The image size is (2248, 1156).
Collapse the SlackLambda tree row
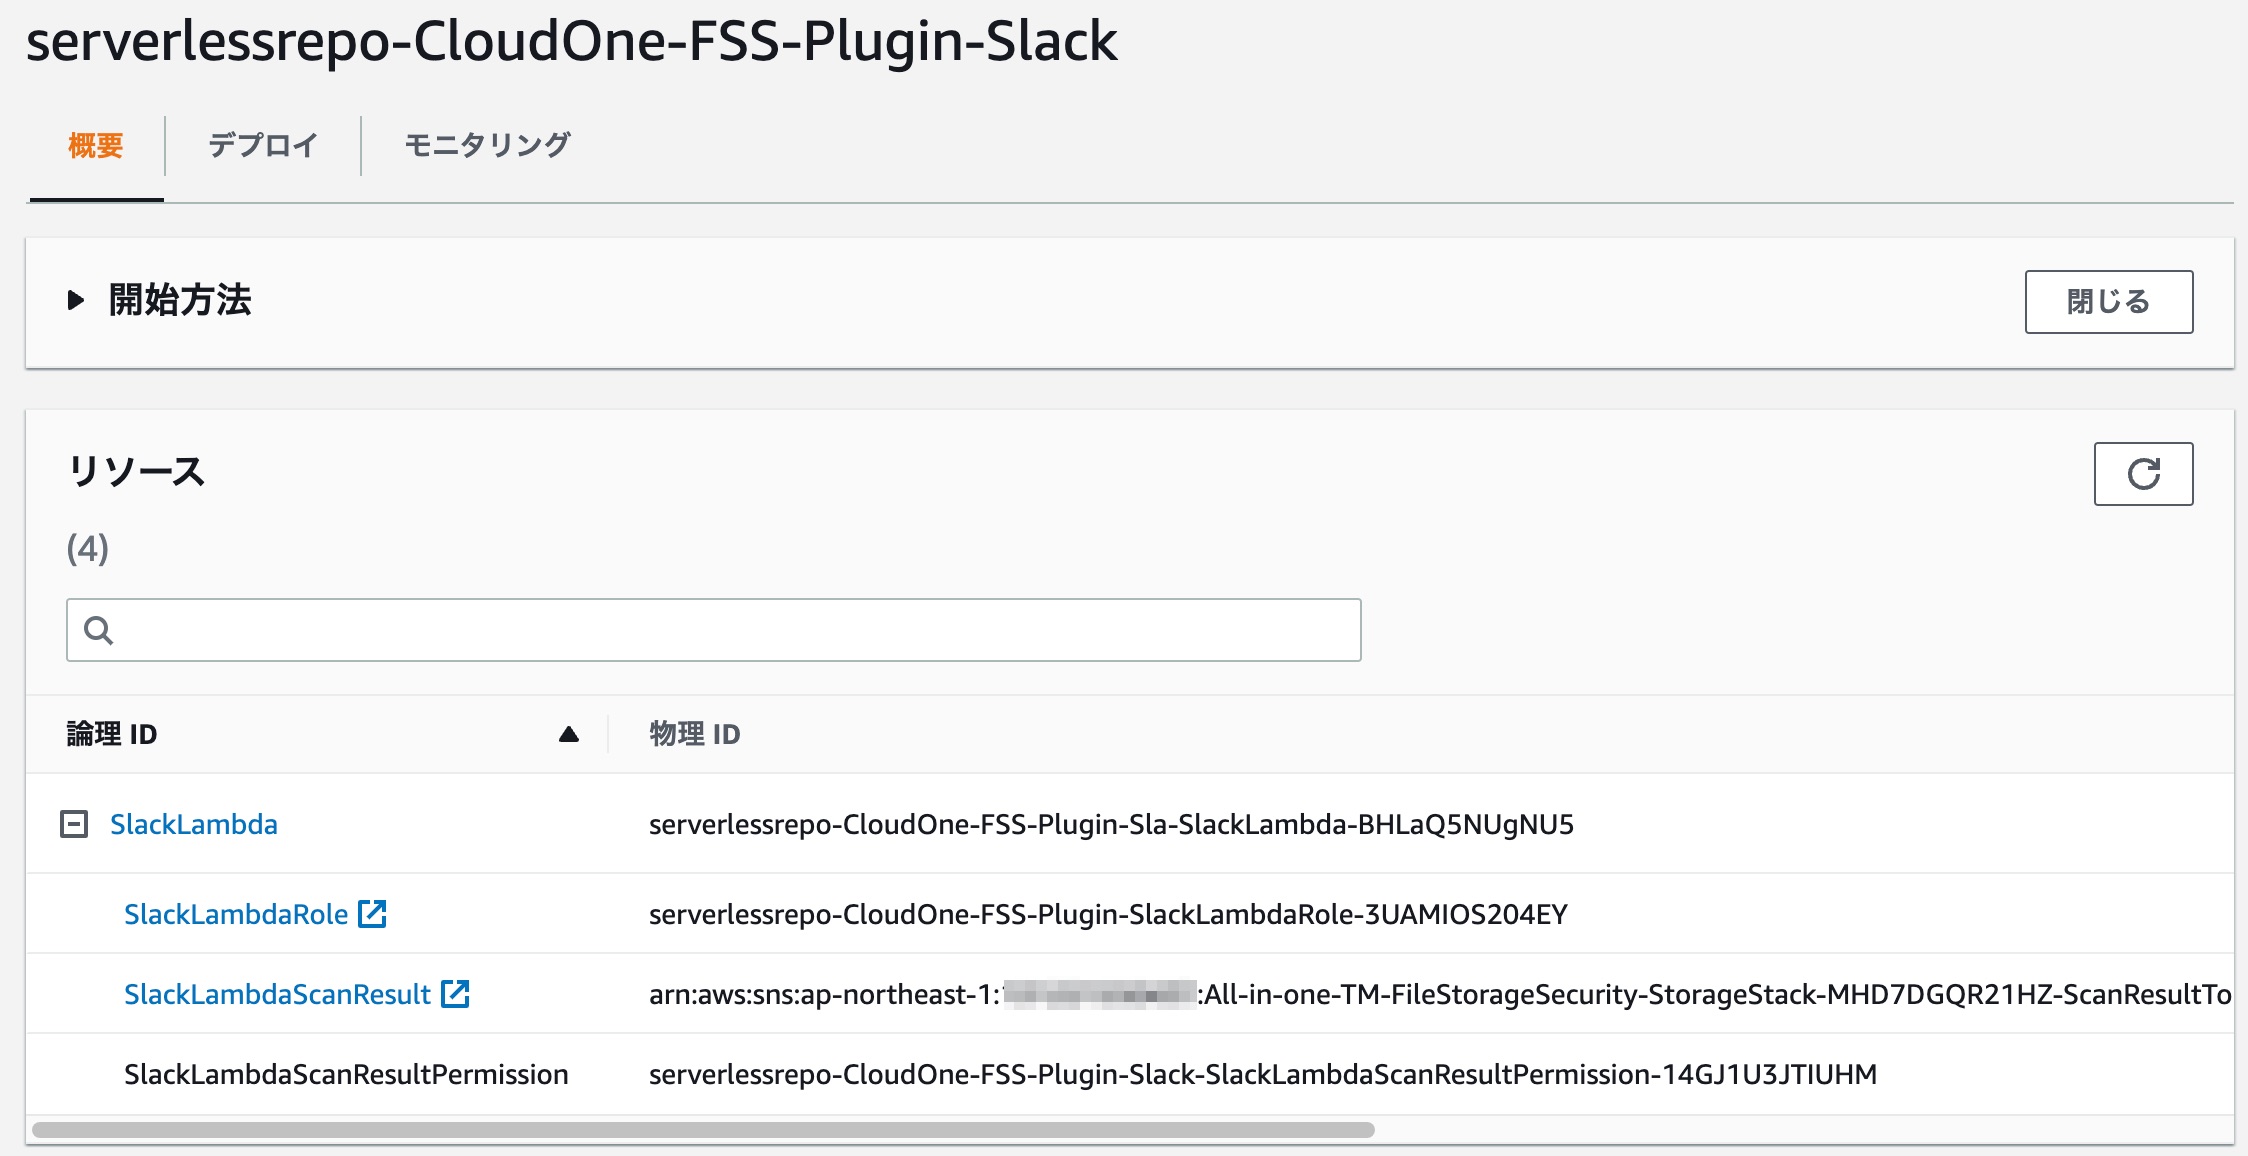point(74,824)
